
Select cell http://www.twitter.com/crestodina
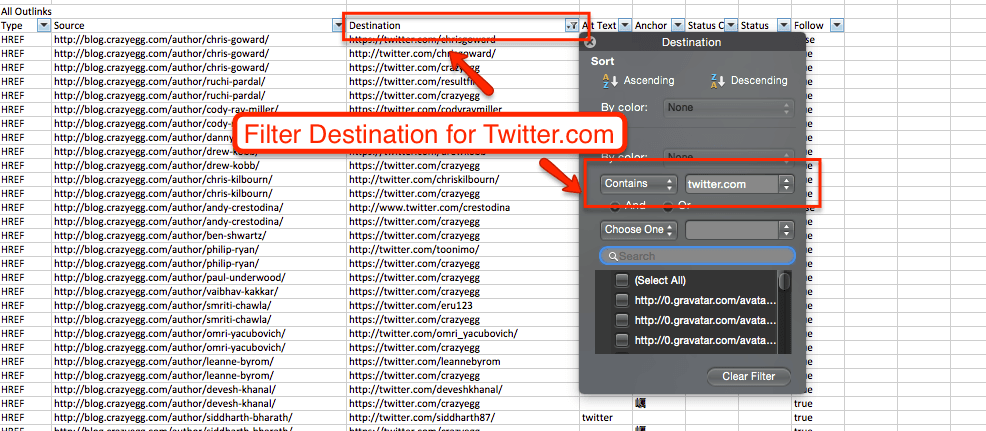[x=463, y=208]
